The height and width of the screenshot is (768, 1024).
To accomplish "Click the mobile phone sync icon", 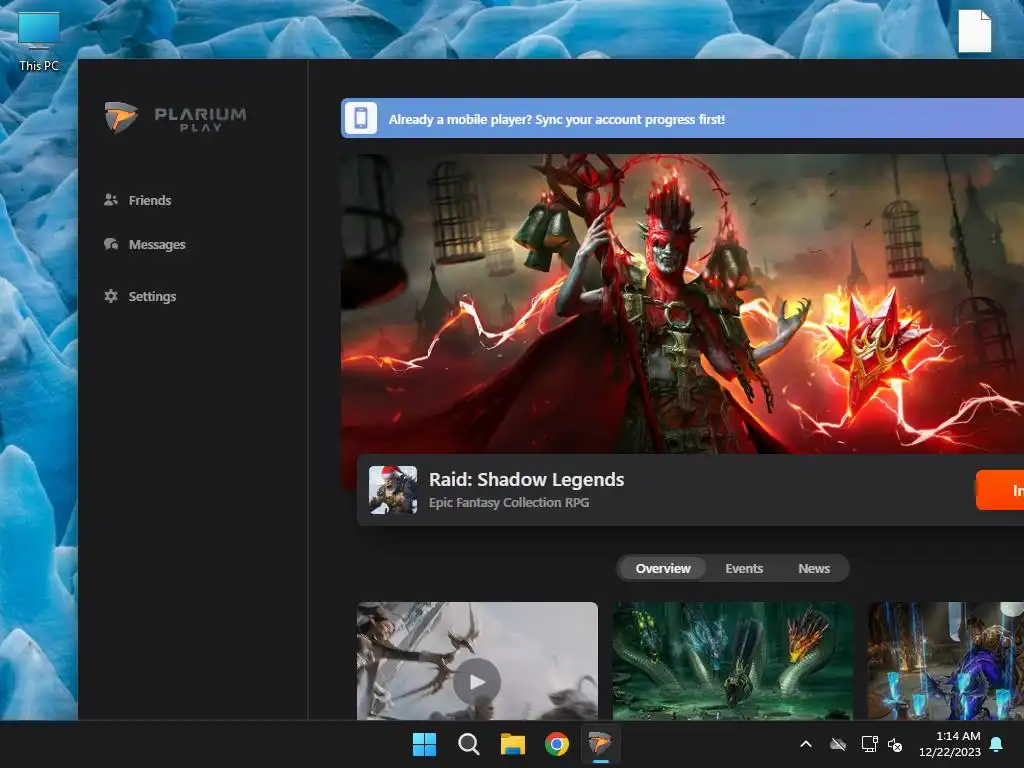I will click(360, 118).
